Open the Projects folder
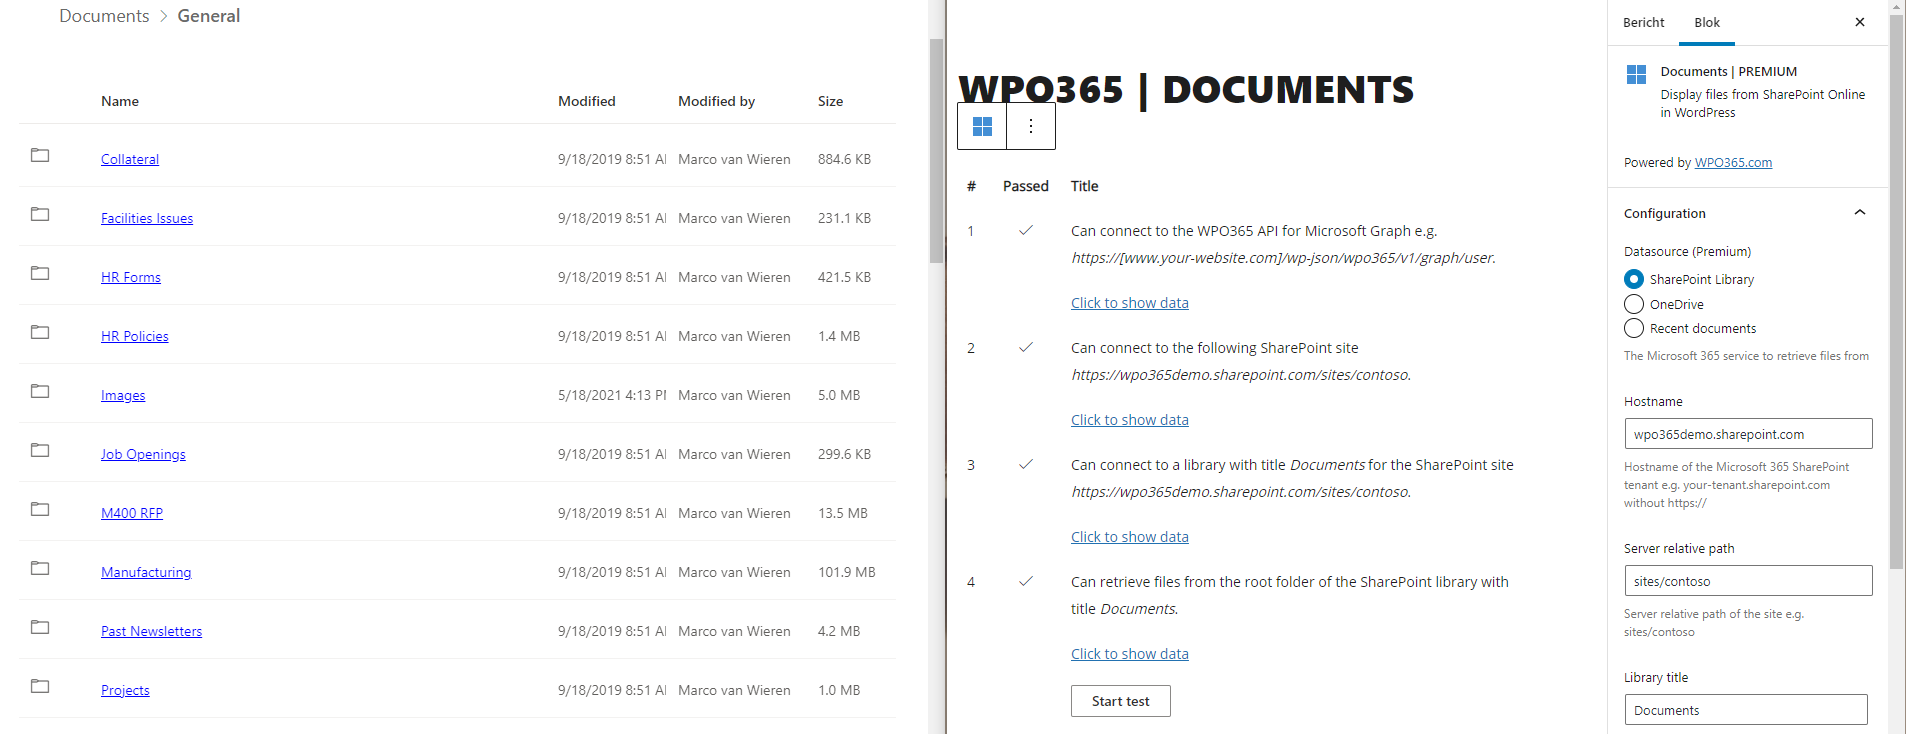 pos(125,690)
